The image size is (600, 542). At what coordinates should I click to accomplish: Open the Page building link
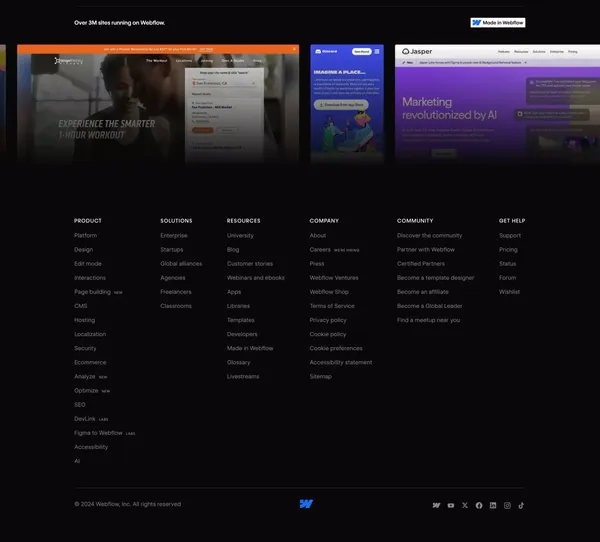92,292
